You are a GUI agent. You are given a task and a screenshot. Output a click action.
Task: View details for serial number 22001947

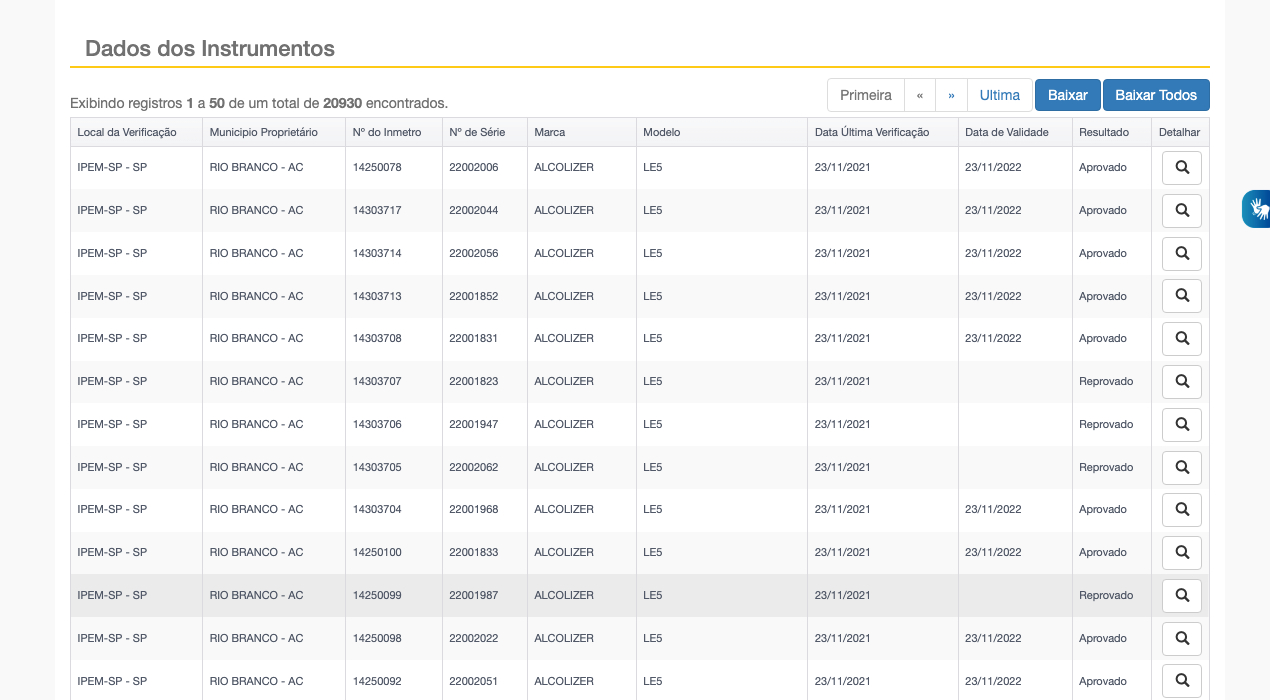[x=1181, y=425]
